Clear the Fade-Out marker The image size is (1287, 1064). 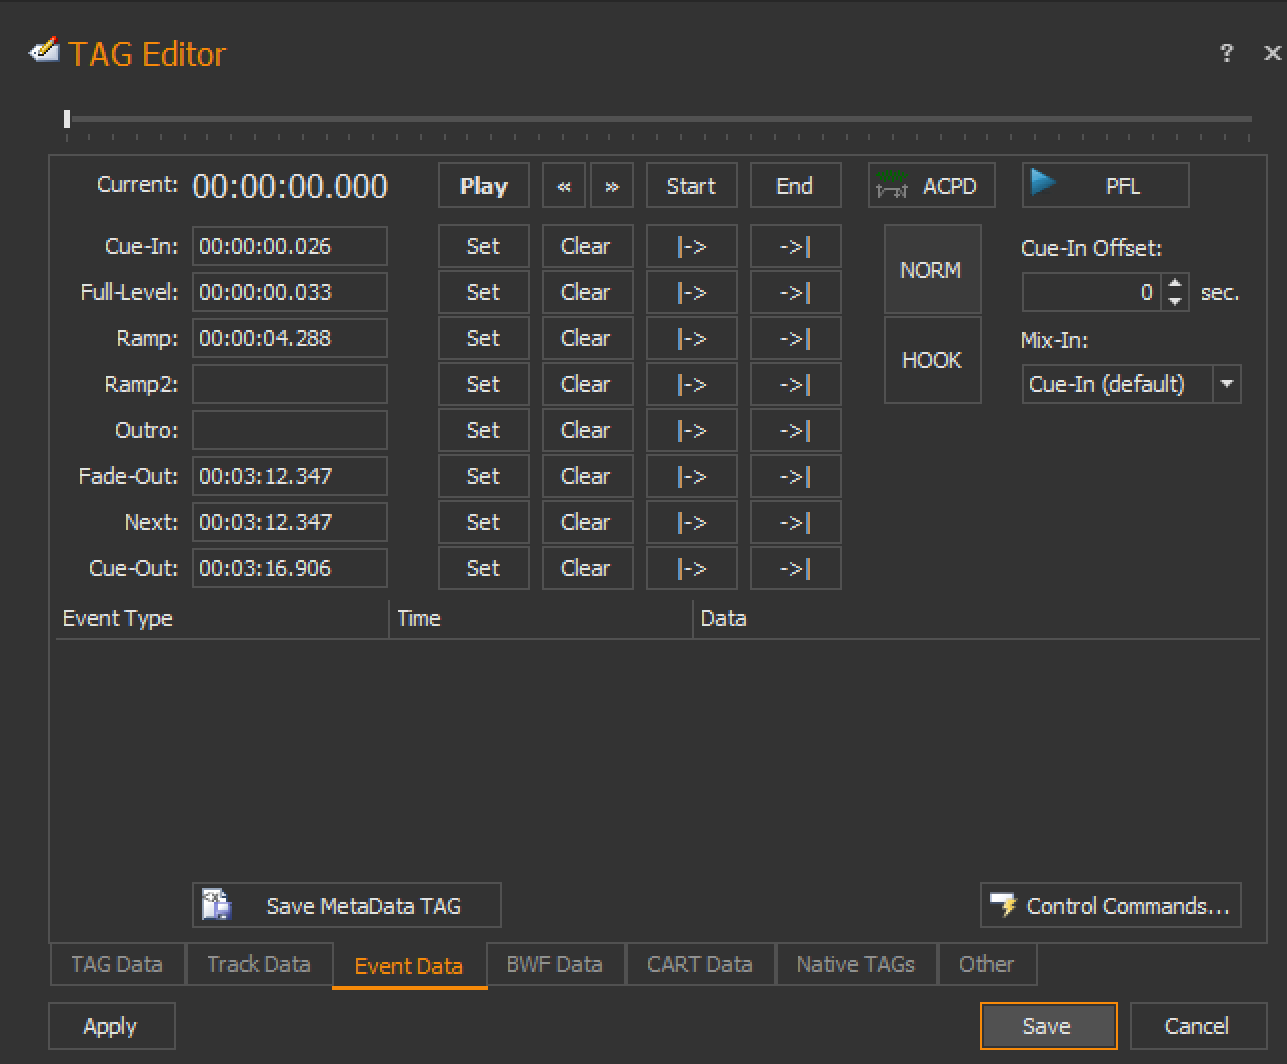pos(586,477)
